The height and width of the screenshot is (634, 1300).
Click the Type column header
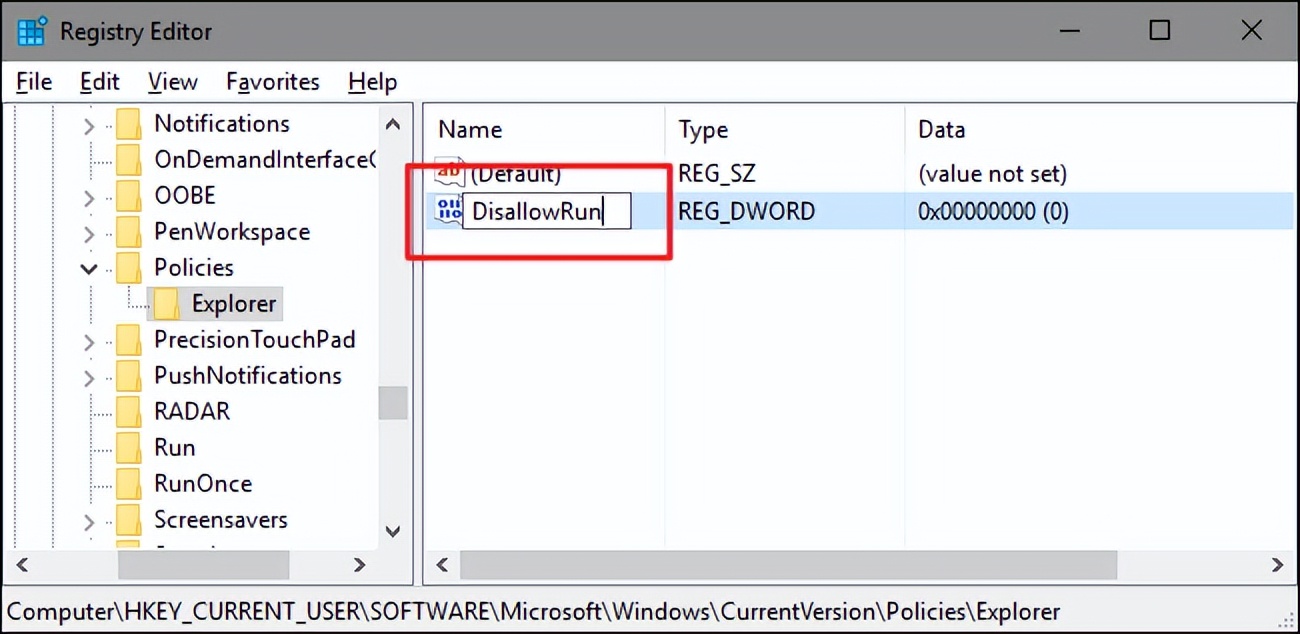(x=703, y=129)
